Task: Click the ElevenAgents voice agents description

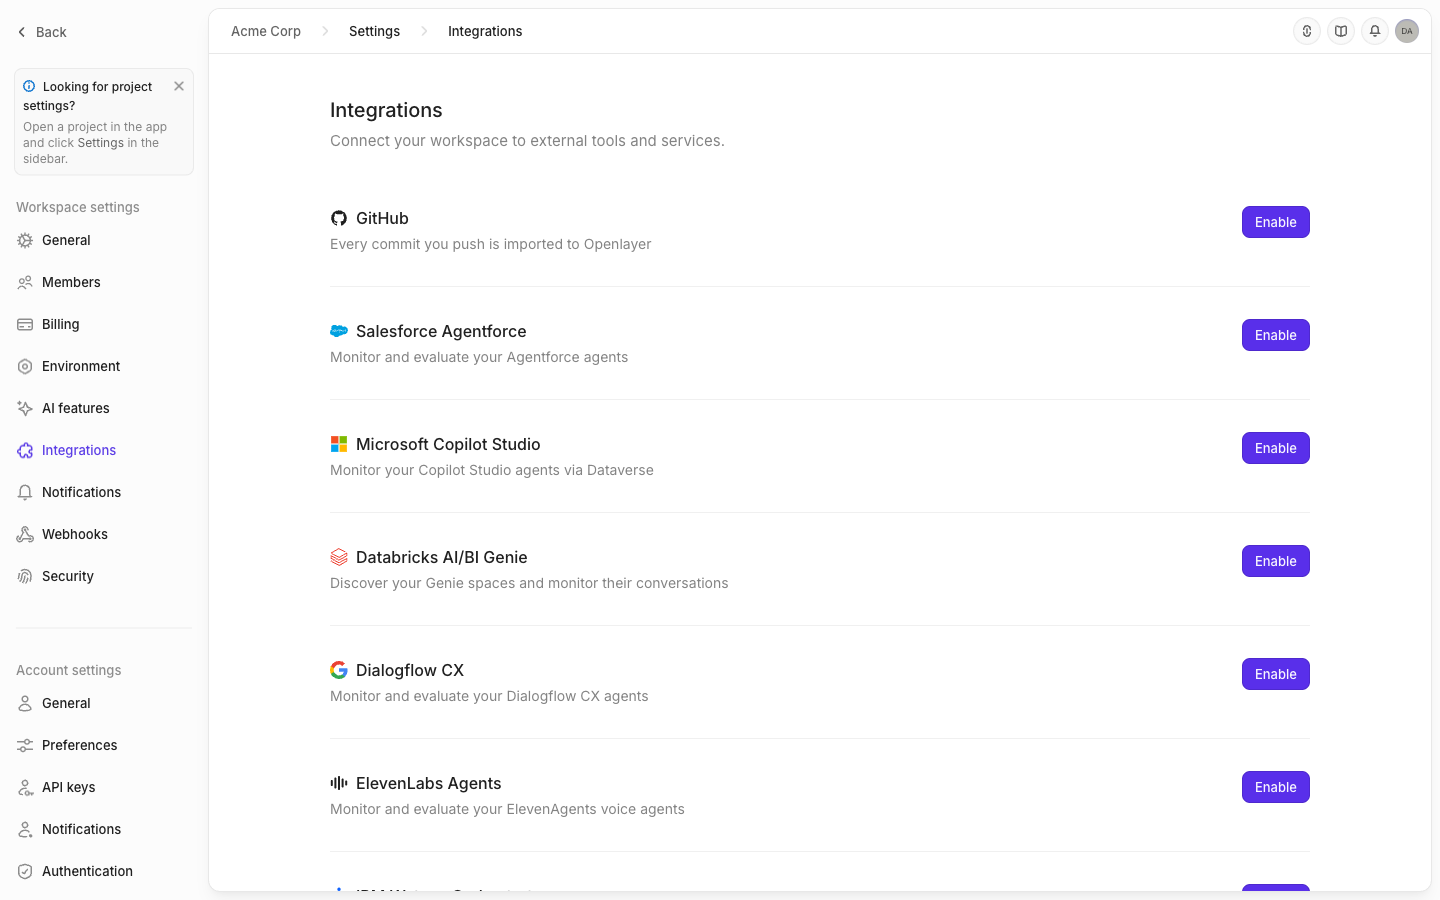Action: [x=507, y=809]
